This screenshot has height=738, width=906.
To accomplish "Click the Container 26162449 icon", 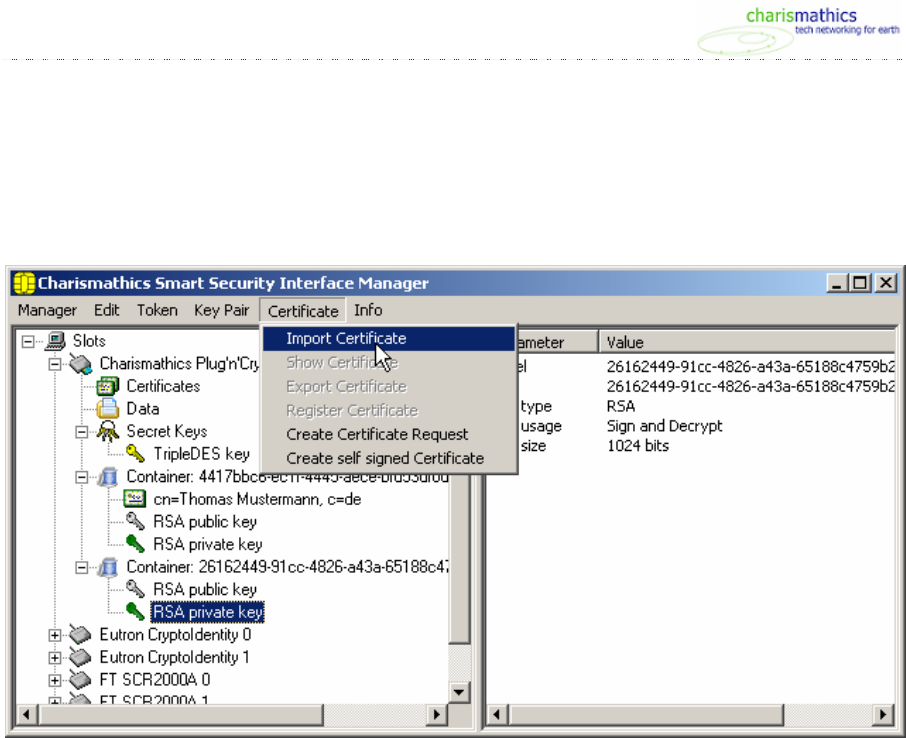I will [x=108, y=567].
